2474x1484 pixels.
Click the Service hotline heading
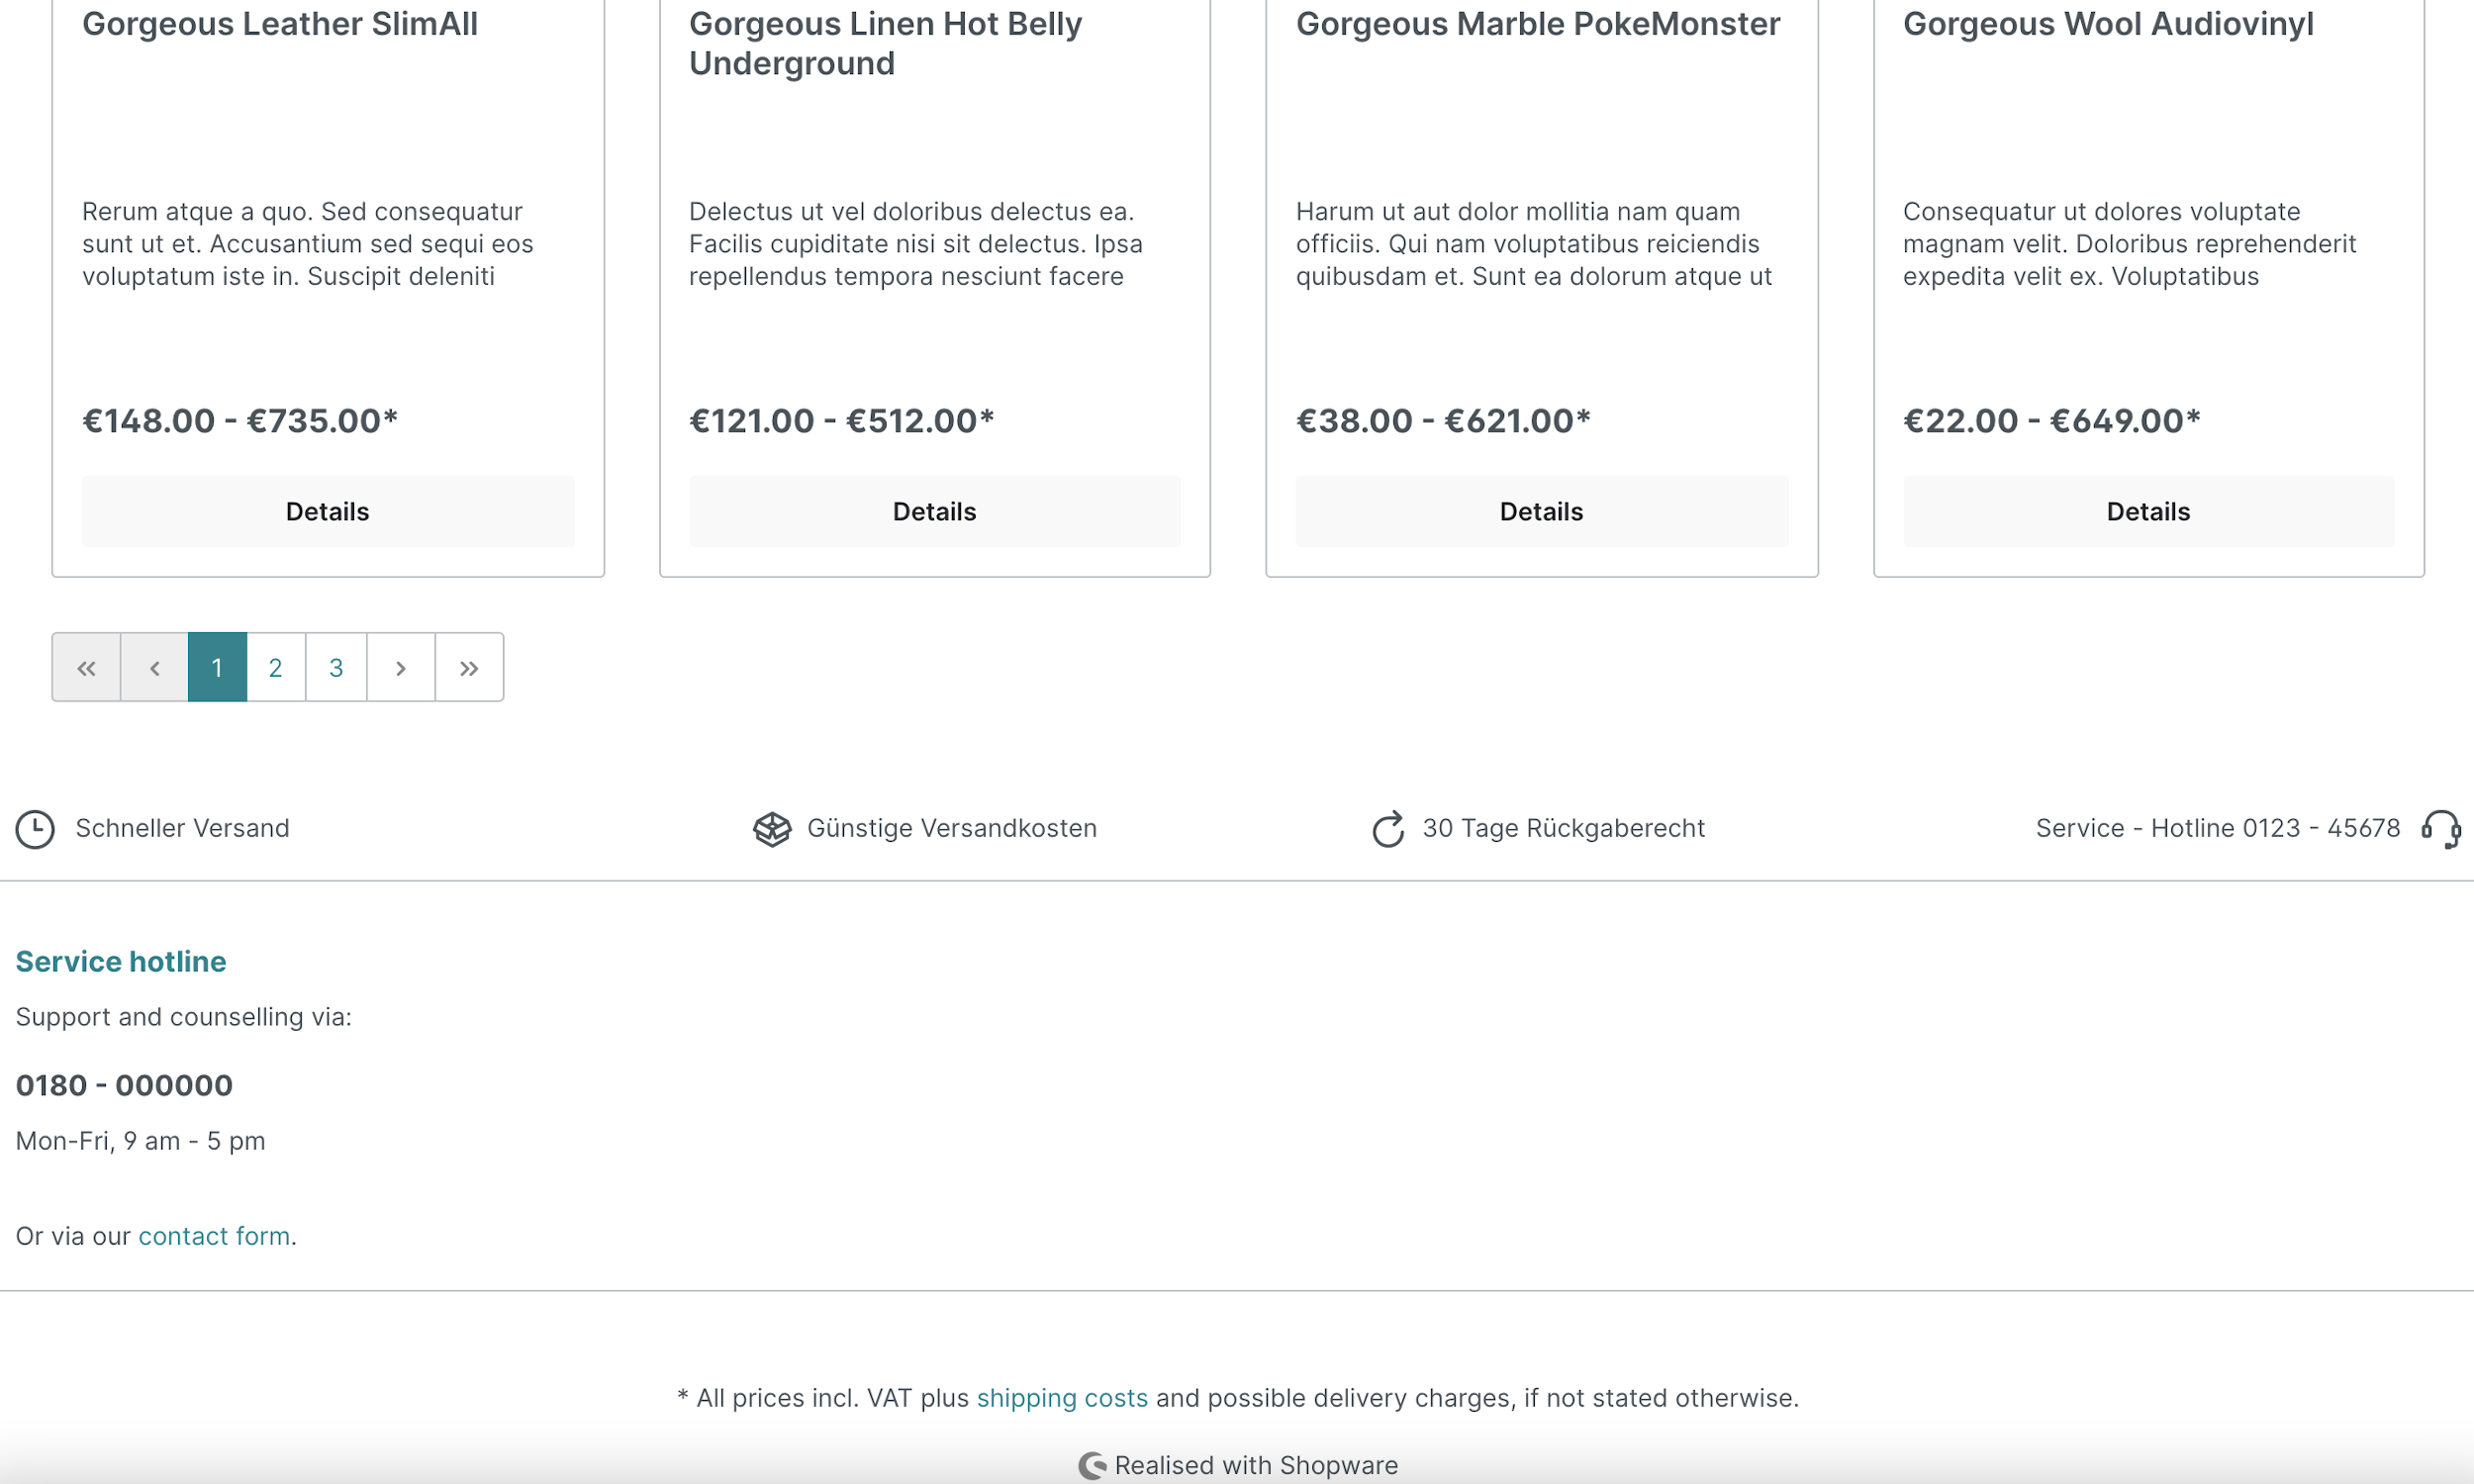coord(121,961)
